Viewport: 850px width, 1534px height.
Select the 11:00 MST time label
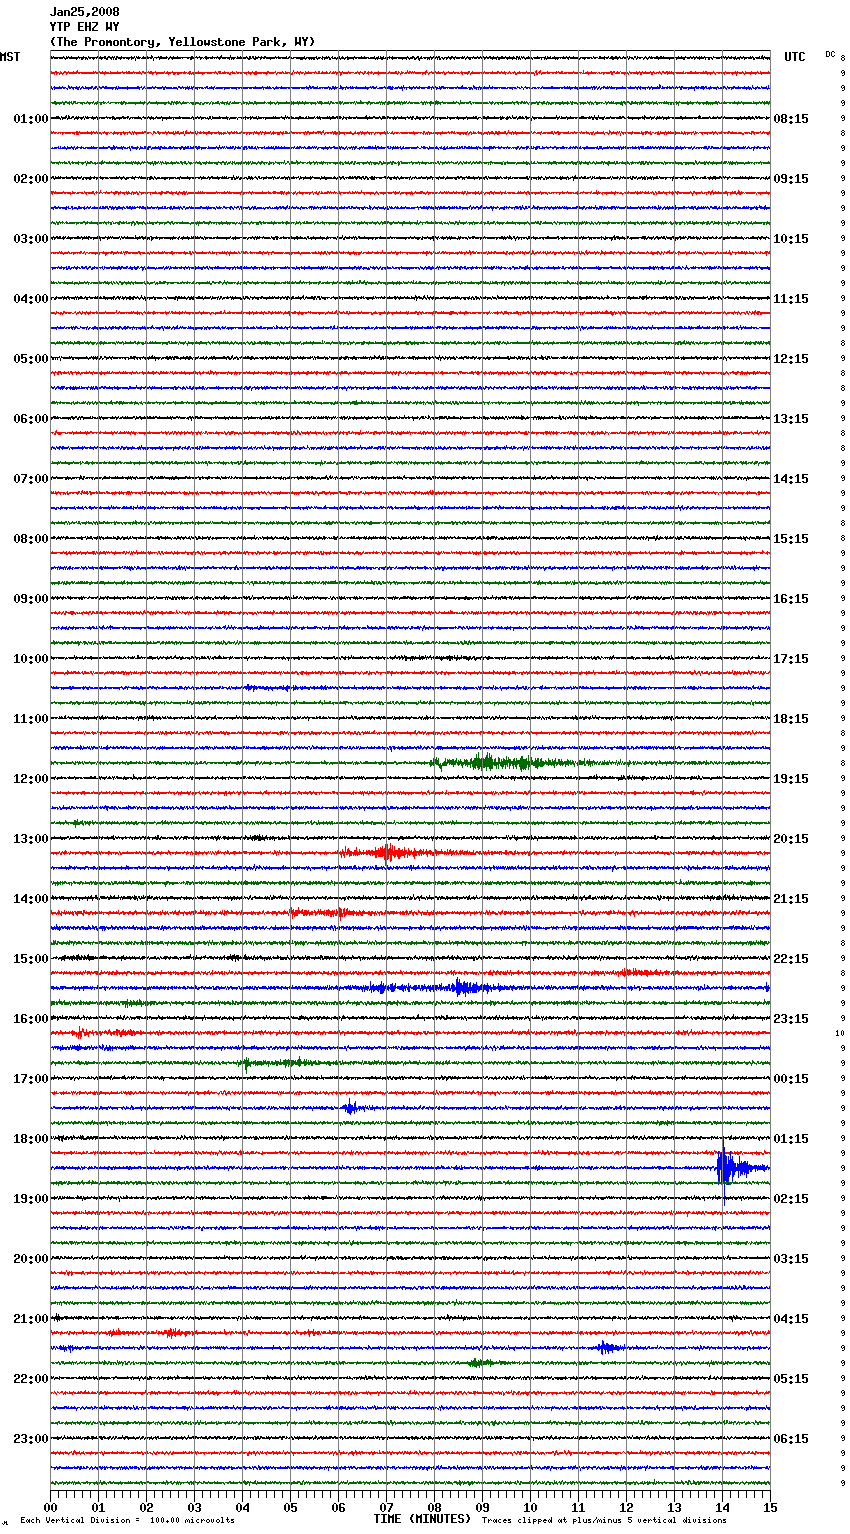click(31, 719)
